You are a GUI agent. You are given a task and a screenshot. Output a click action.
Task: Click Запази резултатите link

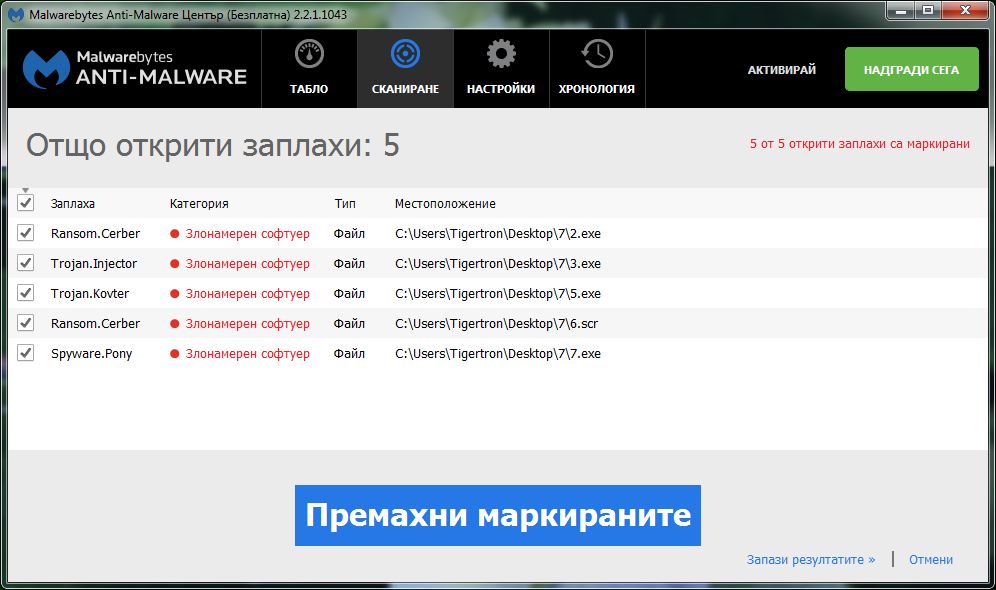pos(811,560)
